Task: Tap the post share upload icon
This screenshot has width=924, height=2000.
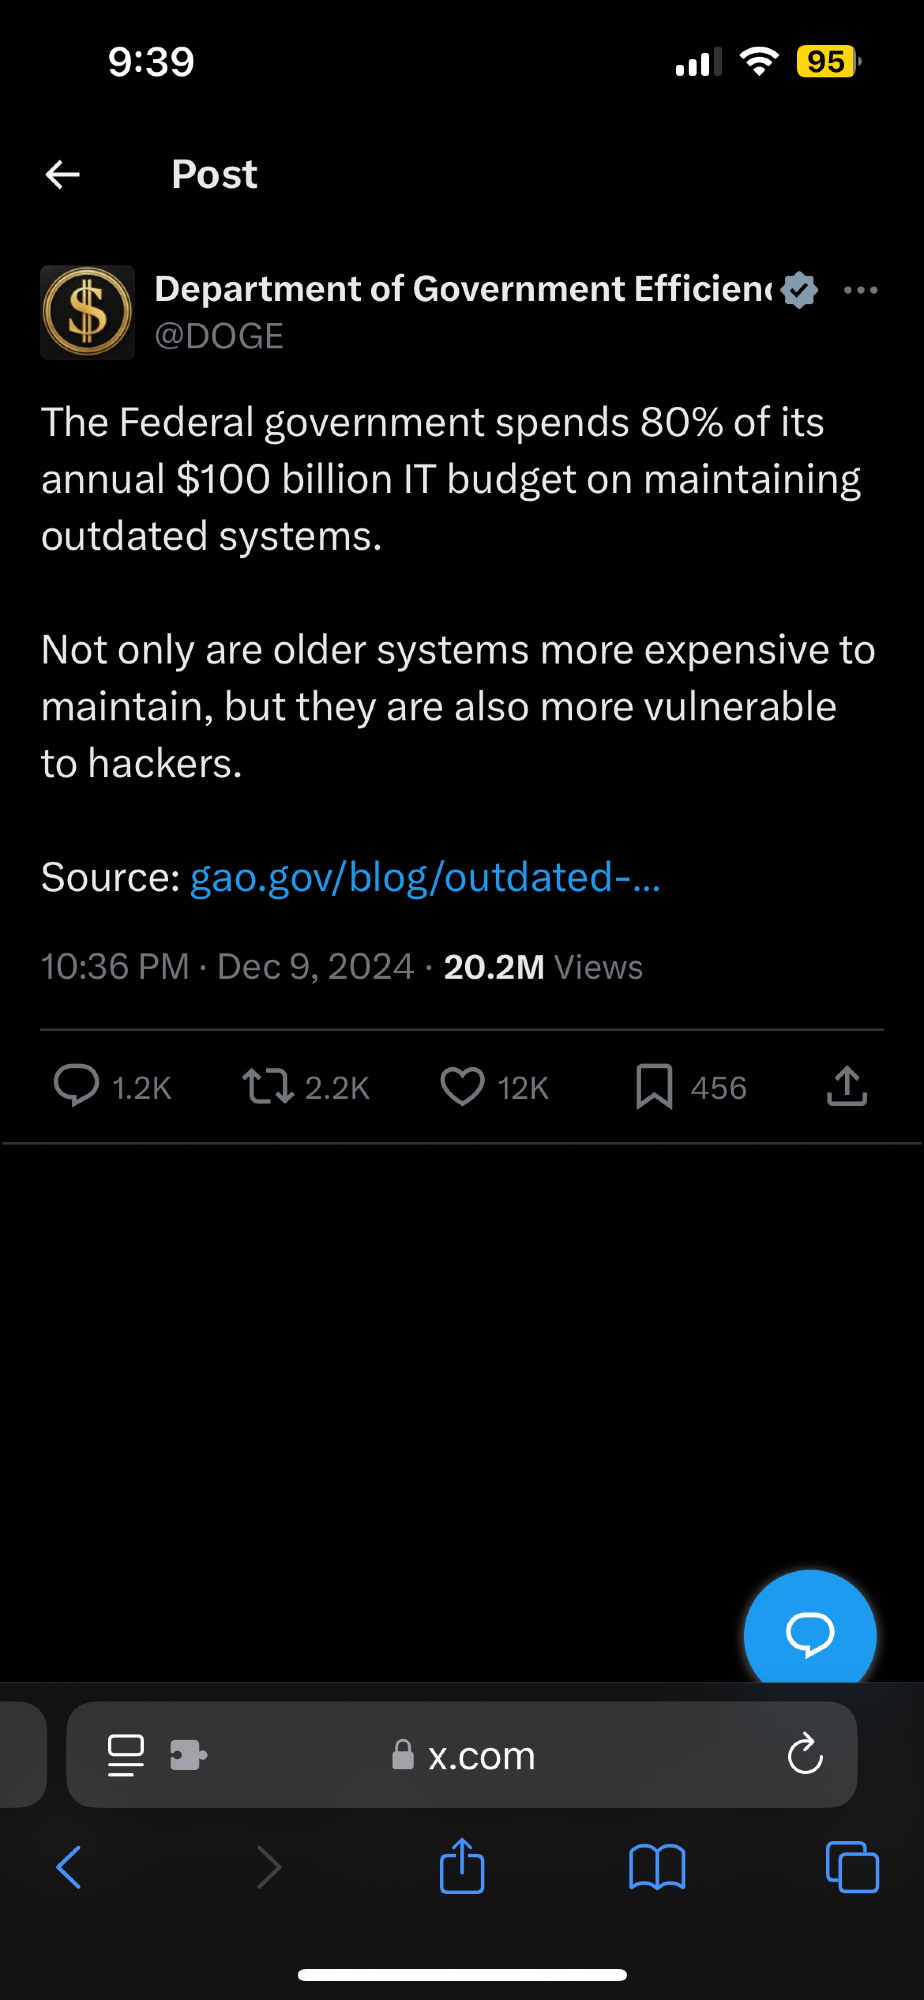Action: click(847, 1086)
